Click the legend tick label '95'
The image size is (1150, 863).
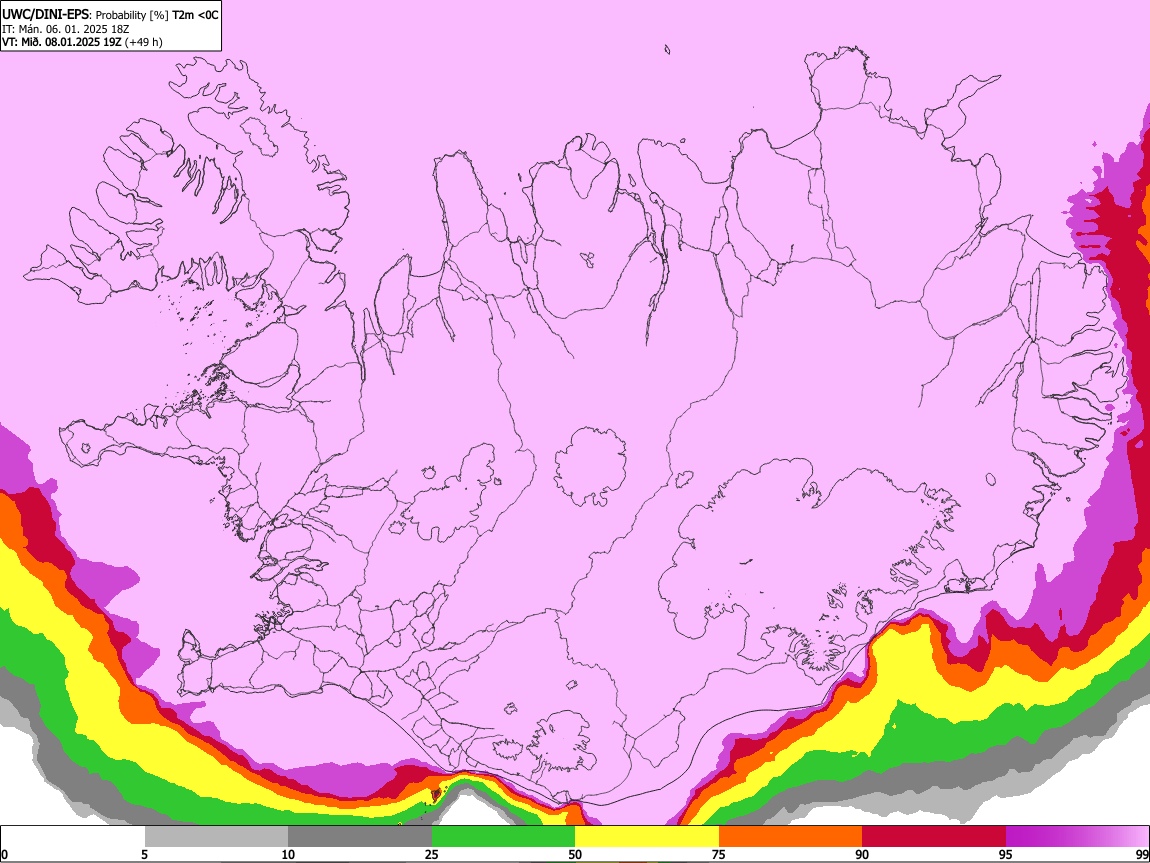[1006, 855]
